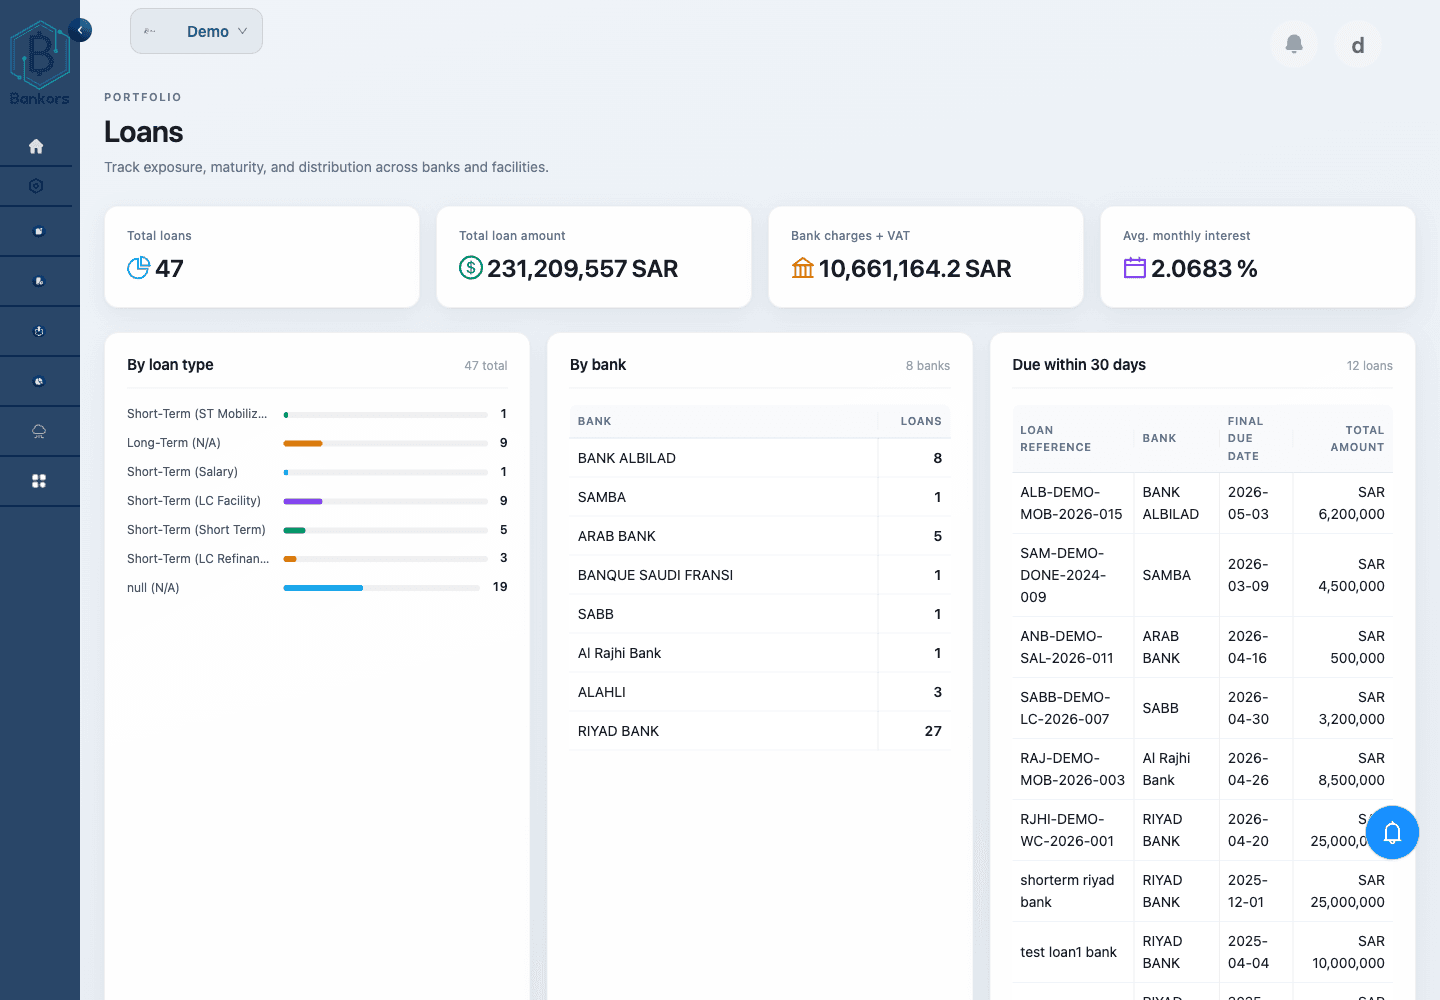Open notifications via the bell icon top right
The width and height of the screenshot is (1440, 1000).
[x=1294, y=44]
